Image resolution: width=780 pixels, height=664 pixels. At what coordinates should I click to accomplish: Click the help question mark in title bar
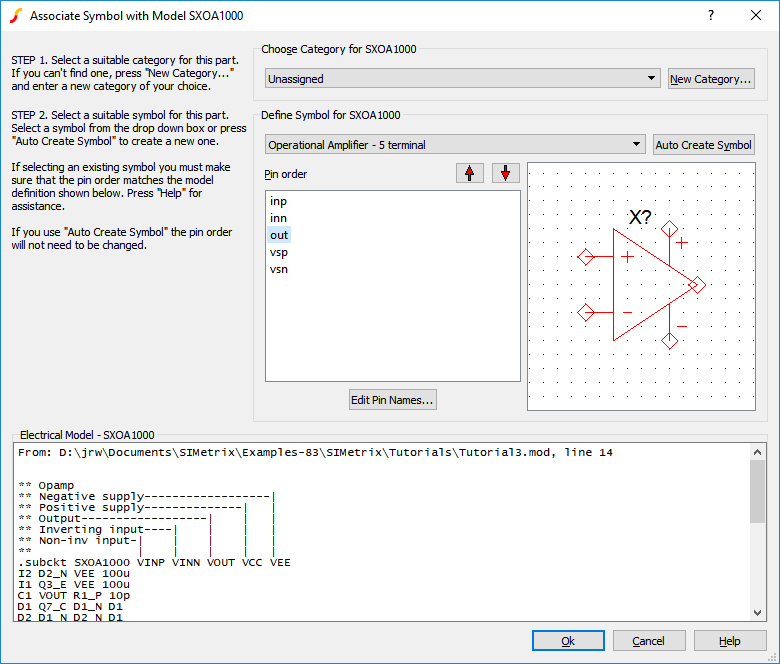pos(711,16)
